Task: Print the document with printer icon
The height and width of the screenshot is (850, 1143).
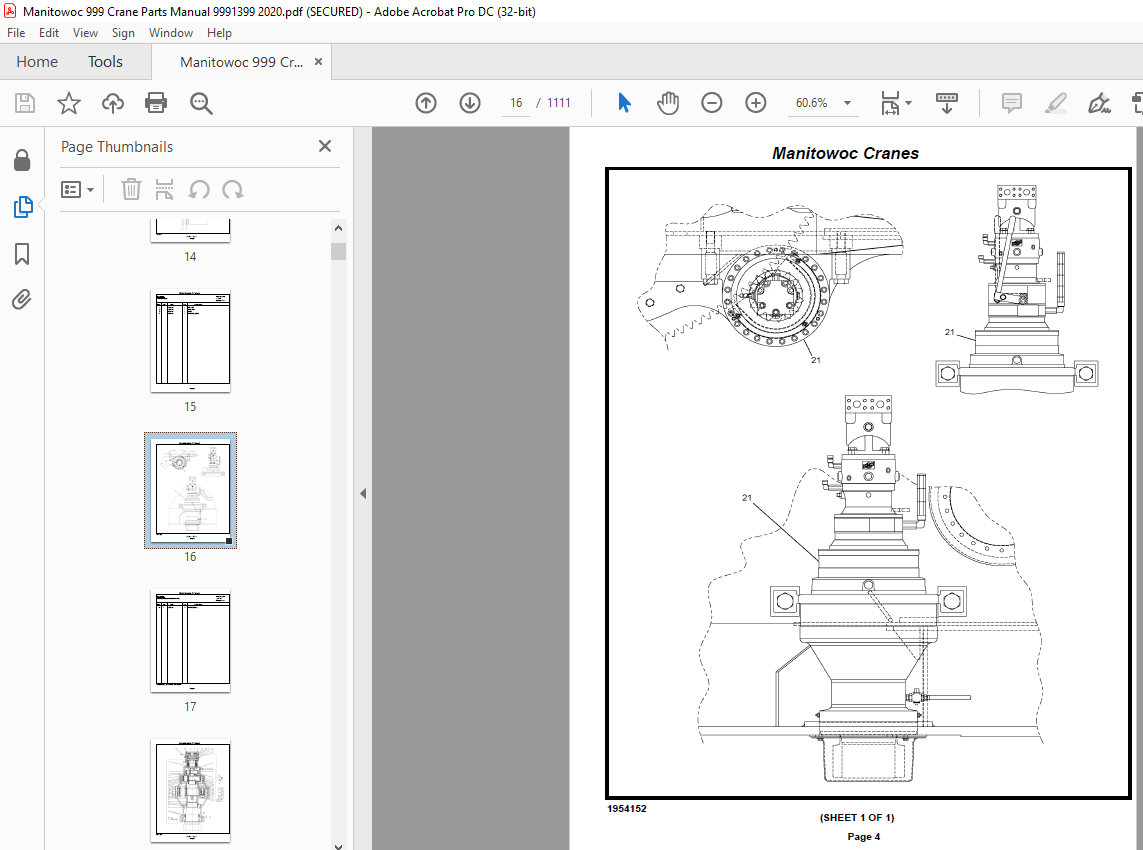Action: (156, 103)
